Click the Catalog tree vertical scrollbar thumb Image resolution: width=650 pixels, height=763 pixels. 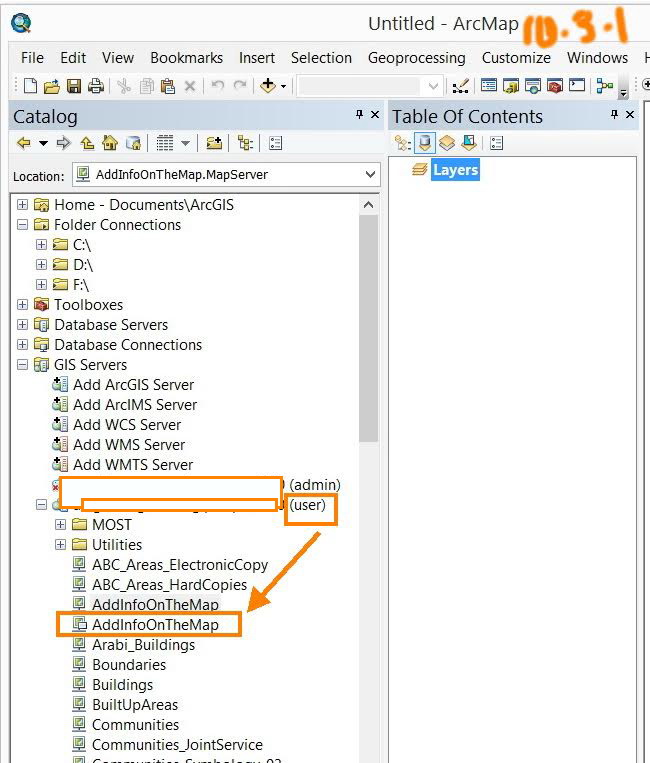[x=368, y=327]
